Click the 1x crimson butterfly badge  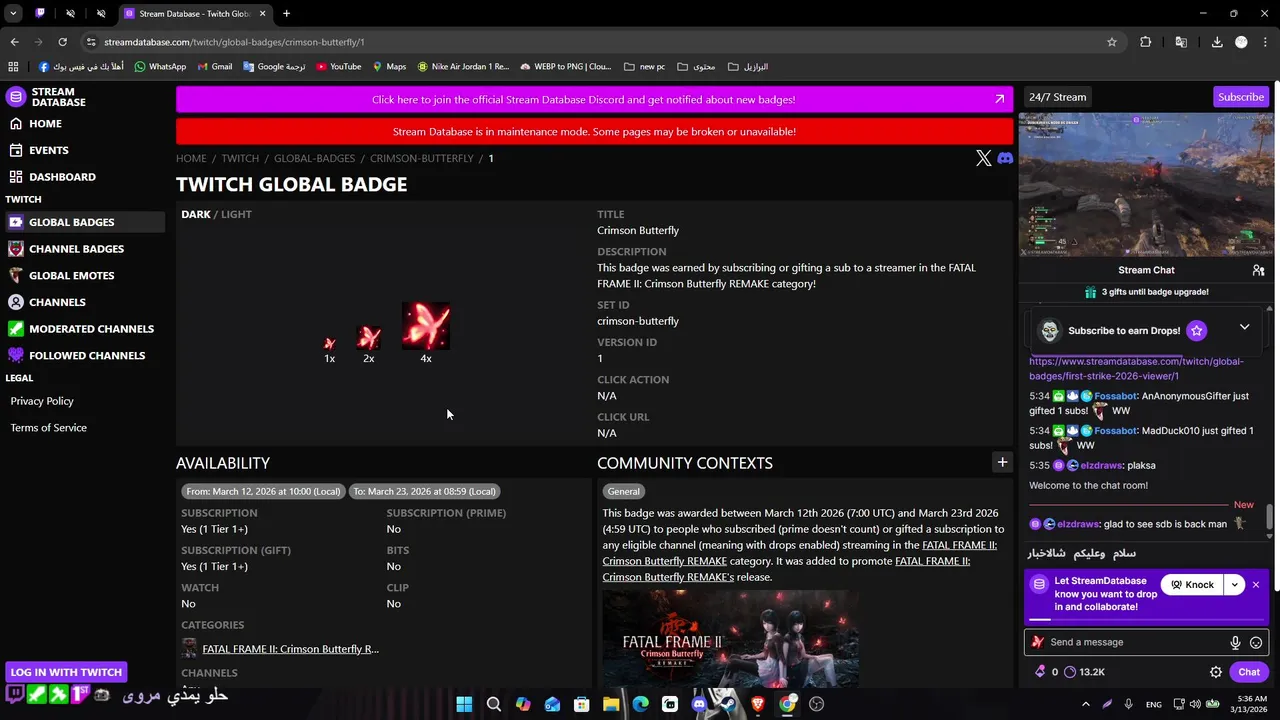point(329,343)
